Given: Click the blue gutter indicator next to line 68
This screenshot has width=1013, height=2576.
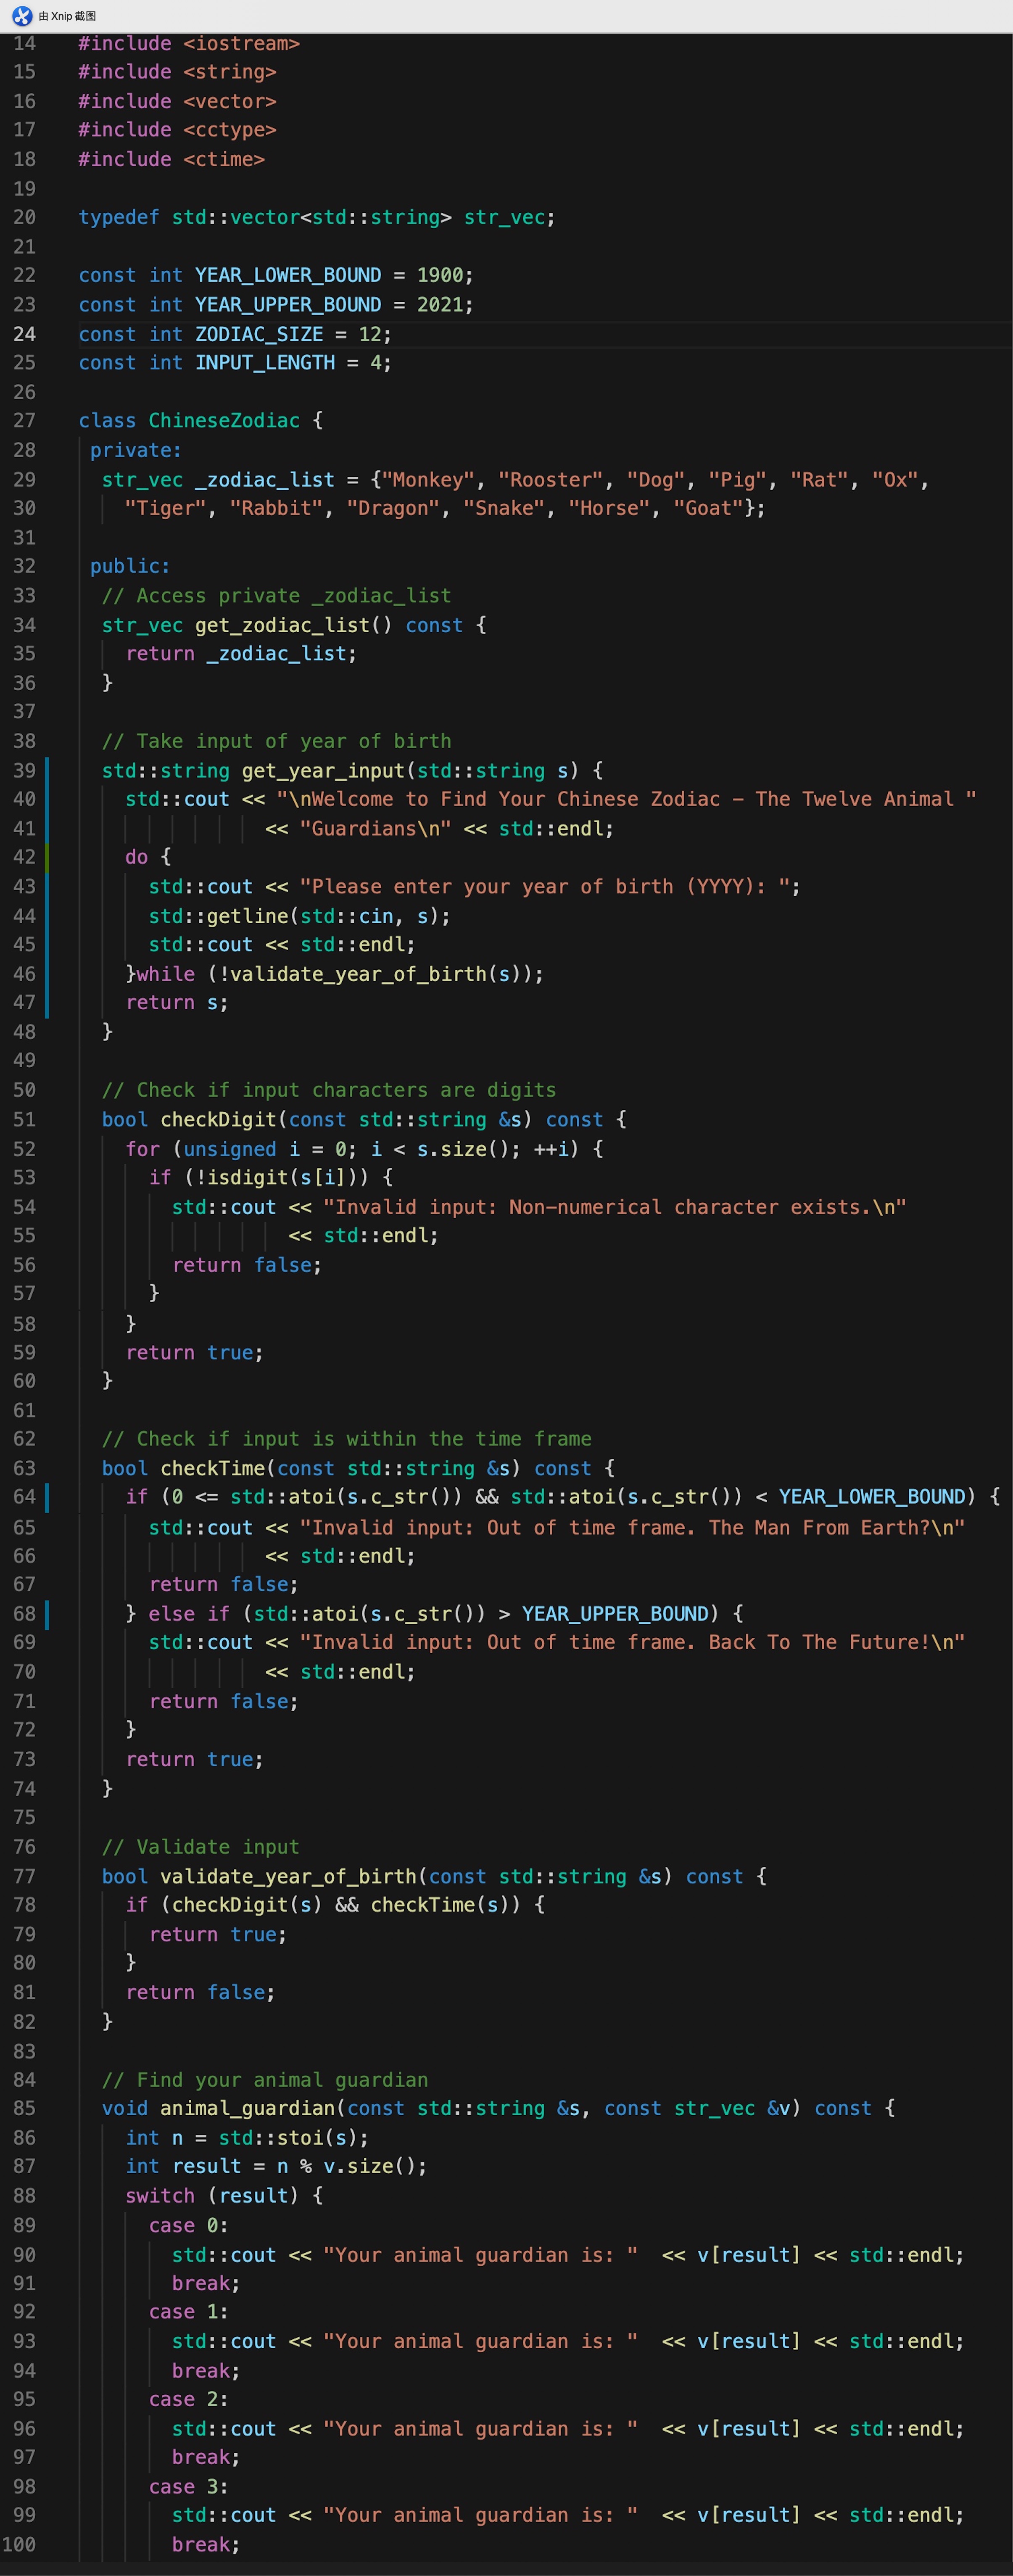Looking at the screenshot, I should click(x=48, y=1613).
